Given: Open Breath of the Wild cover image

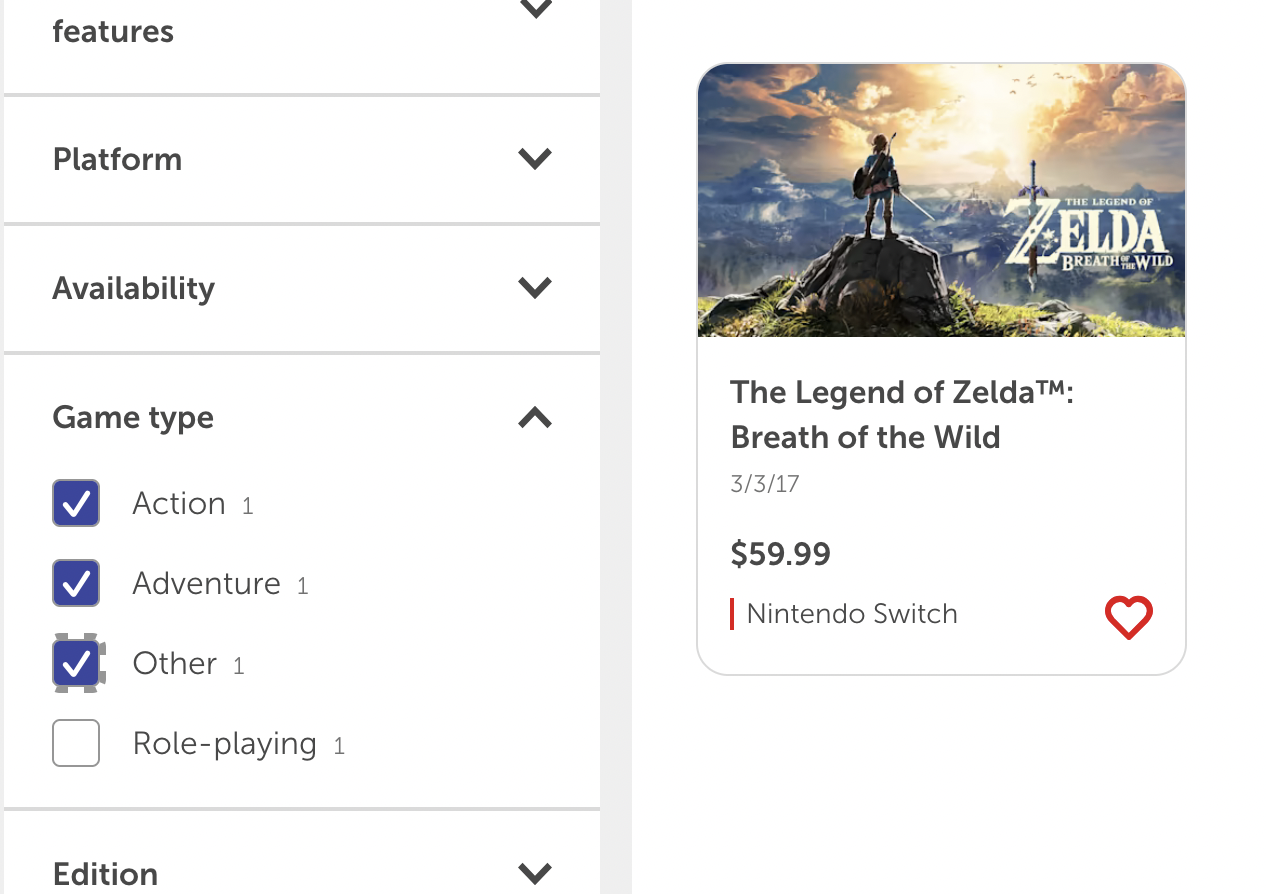Looking at the screenshot, I should 941,200.
